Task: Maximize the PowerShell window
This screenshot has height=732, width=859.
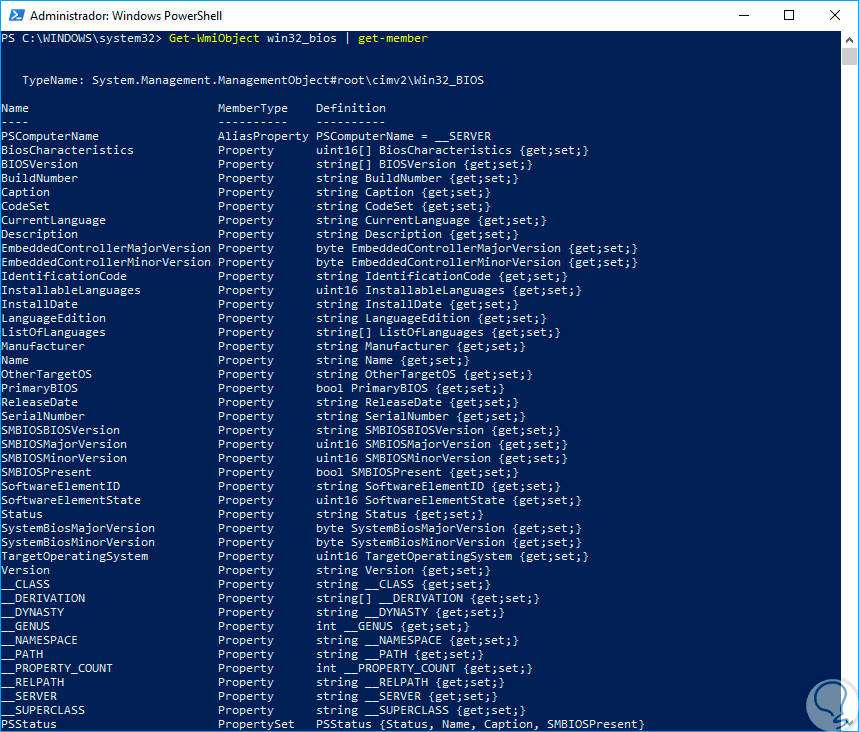Action: click(789, 15)
